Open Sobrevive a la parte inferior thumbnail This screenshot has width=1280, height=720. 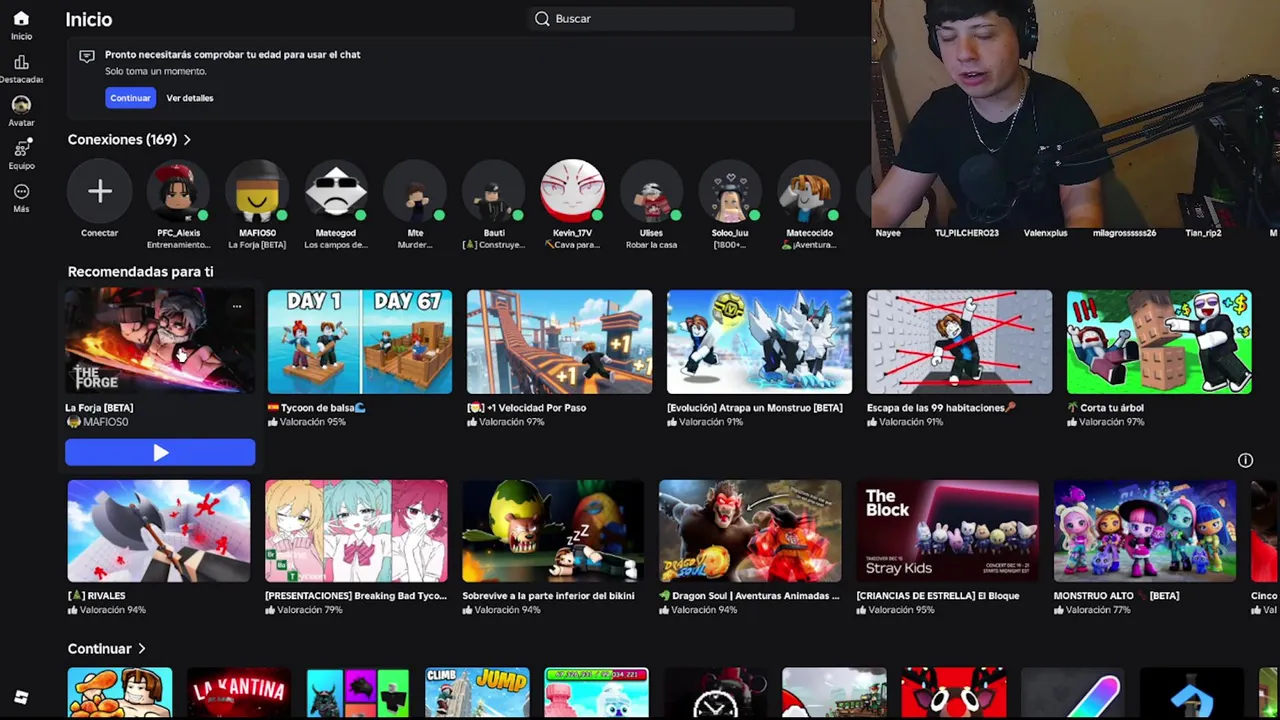coord(553,531)
